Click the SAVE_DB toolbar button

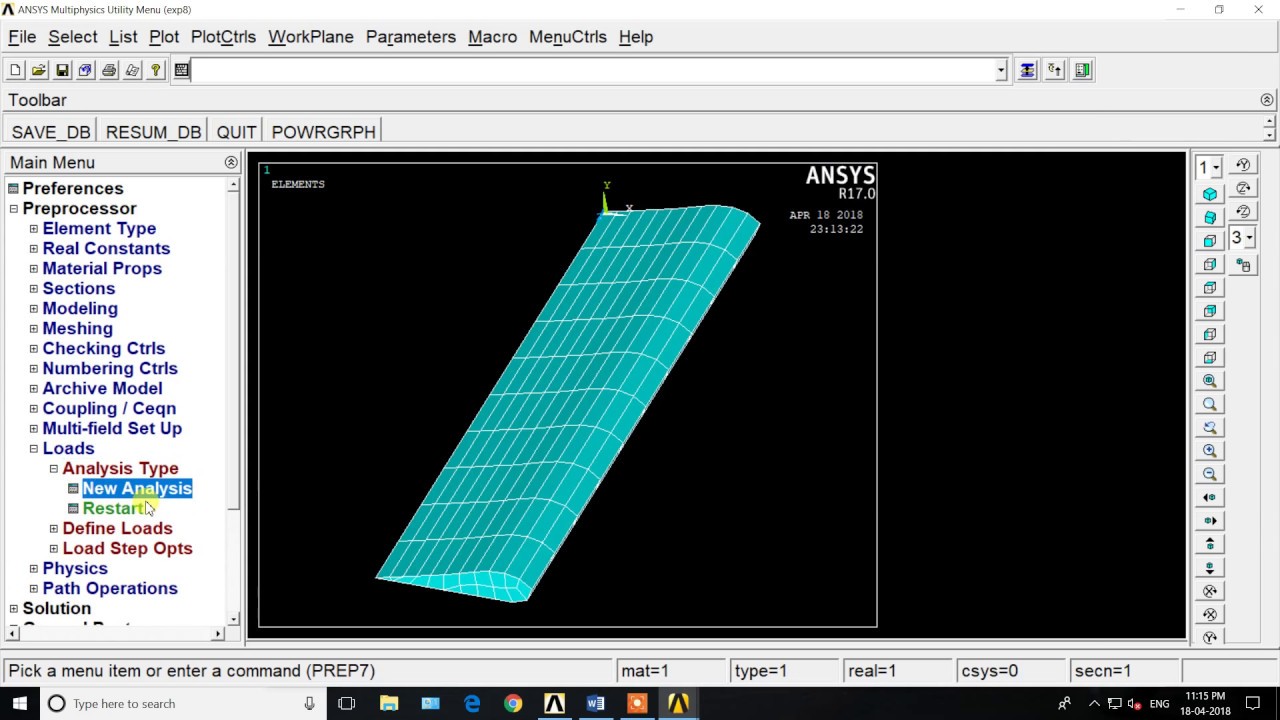[51, 132]
